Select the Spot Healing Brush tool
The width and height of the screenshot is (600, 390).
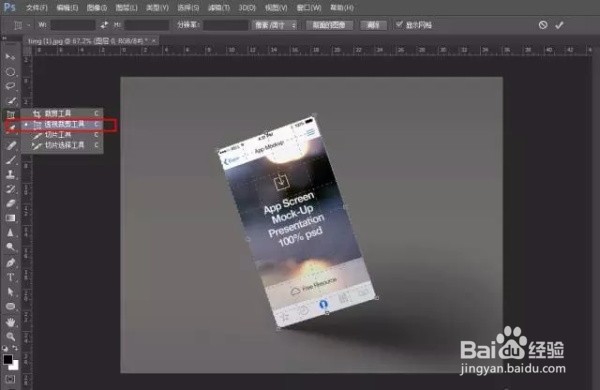click(x=10, y=145)
